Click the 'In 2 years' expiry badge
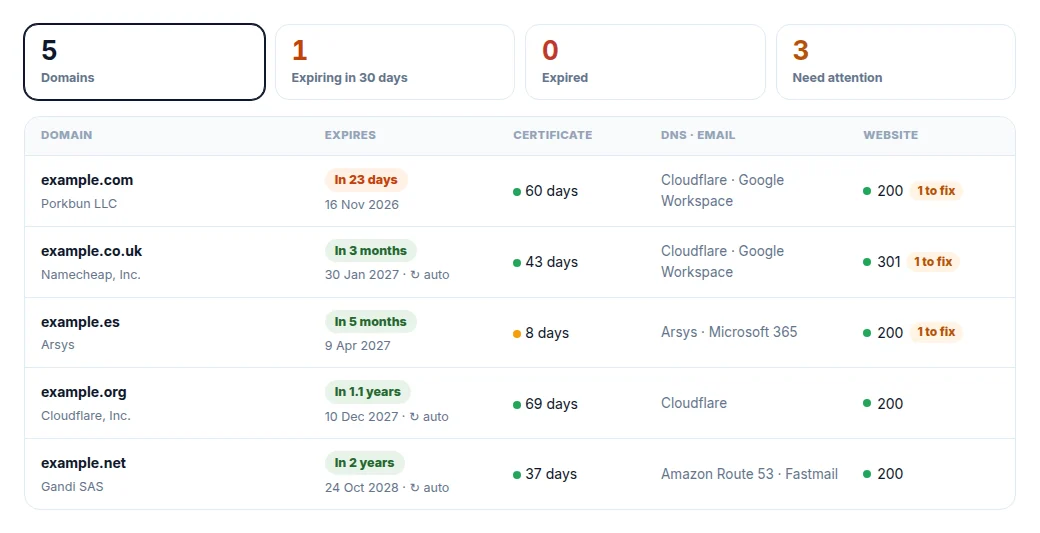This screenshot has height=533, width=1040. pos(365,463)
